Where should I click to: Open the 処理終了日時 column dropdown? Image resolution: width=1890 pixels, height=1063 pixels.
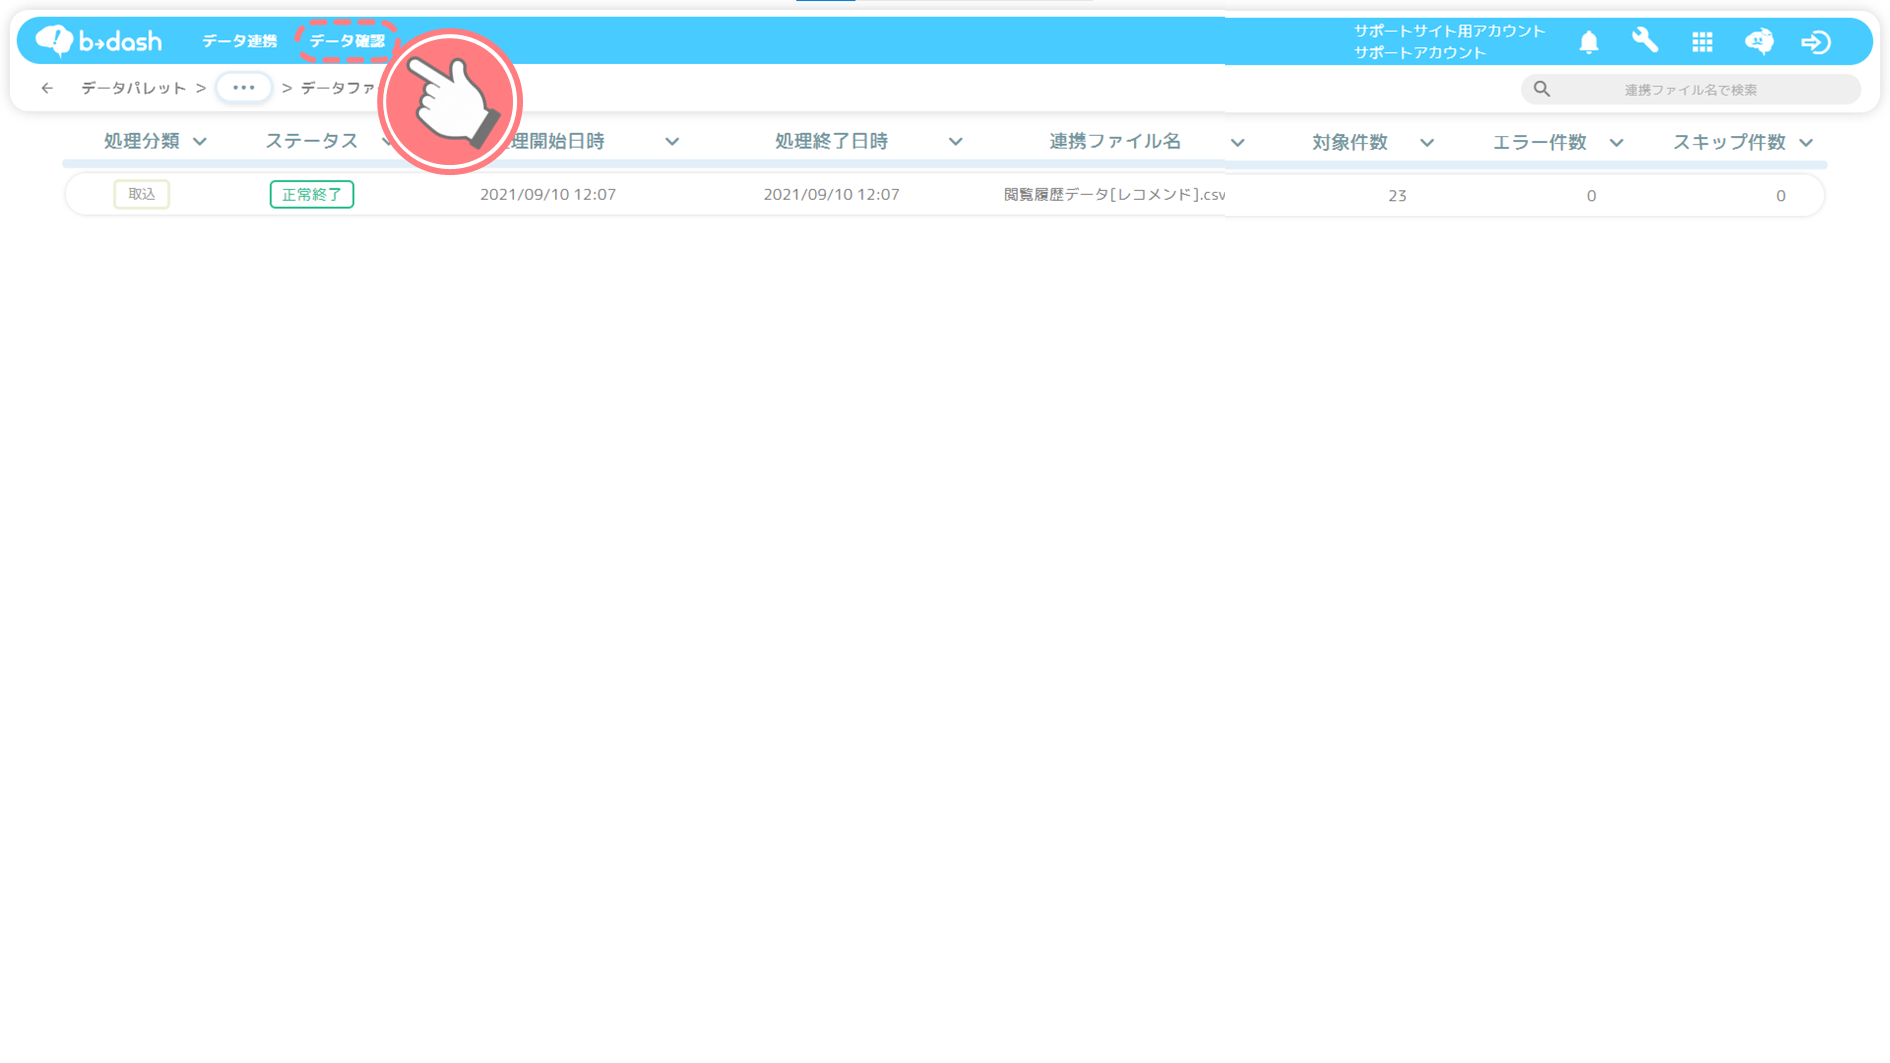pos(955,142)
